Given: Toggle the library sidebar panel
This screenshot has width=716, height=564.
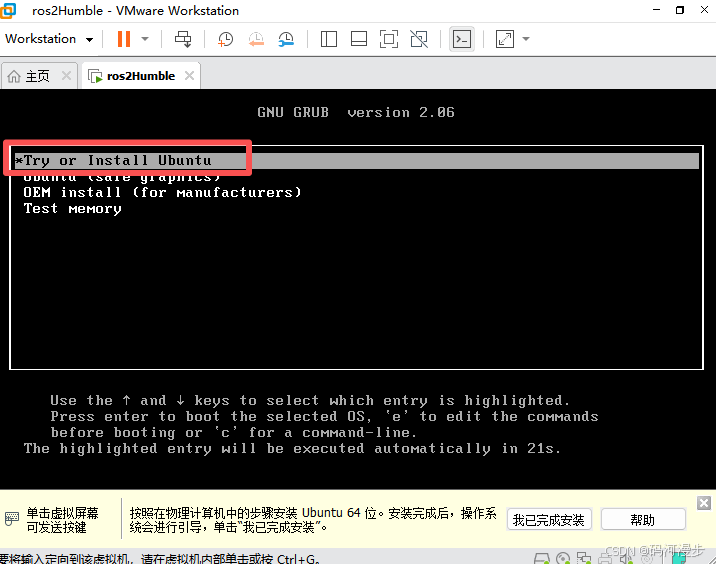Looking at the screenshot, I should [x=329, y=39].
